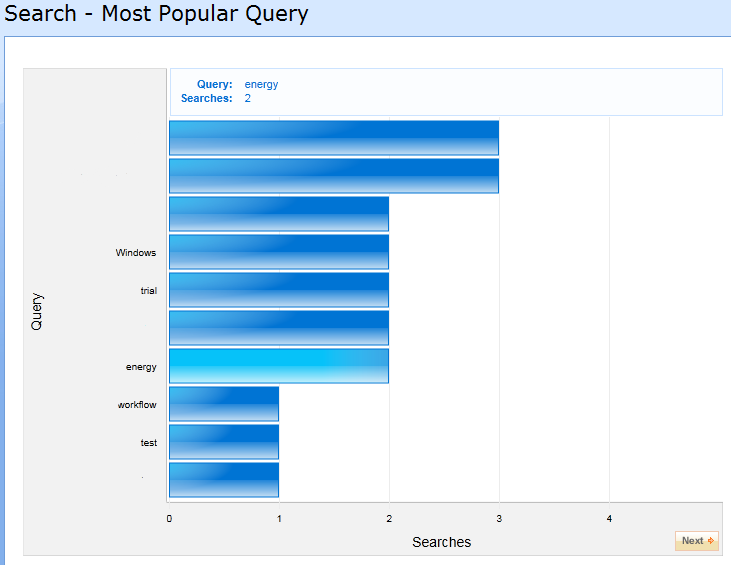Click the 'workflow' axis label
This screenshot has width=731, height=565.
[137, 405]
